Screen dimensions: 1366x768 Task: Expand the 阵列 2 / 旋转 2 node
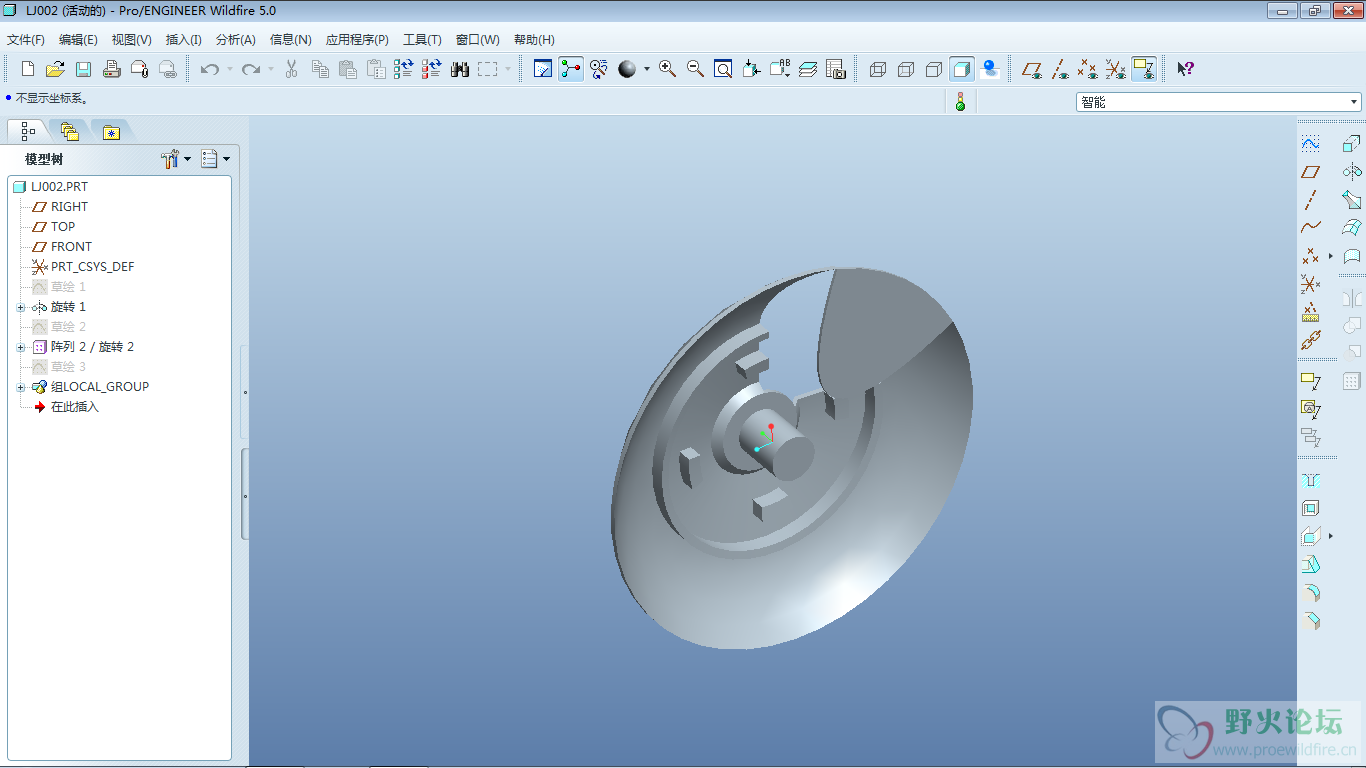[x=20, y=347]
